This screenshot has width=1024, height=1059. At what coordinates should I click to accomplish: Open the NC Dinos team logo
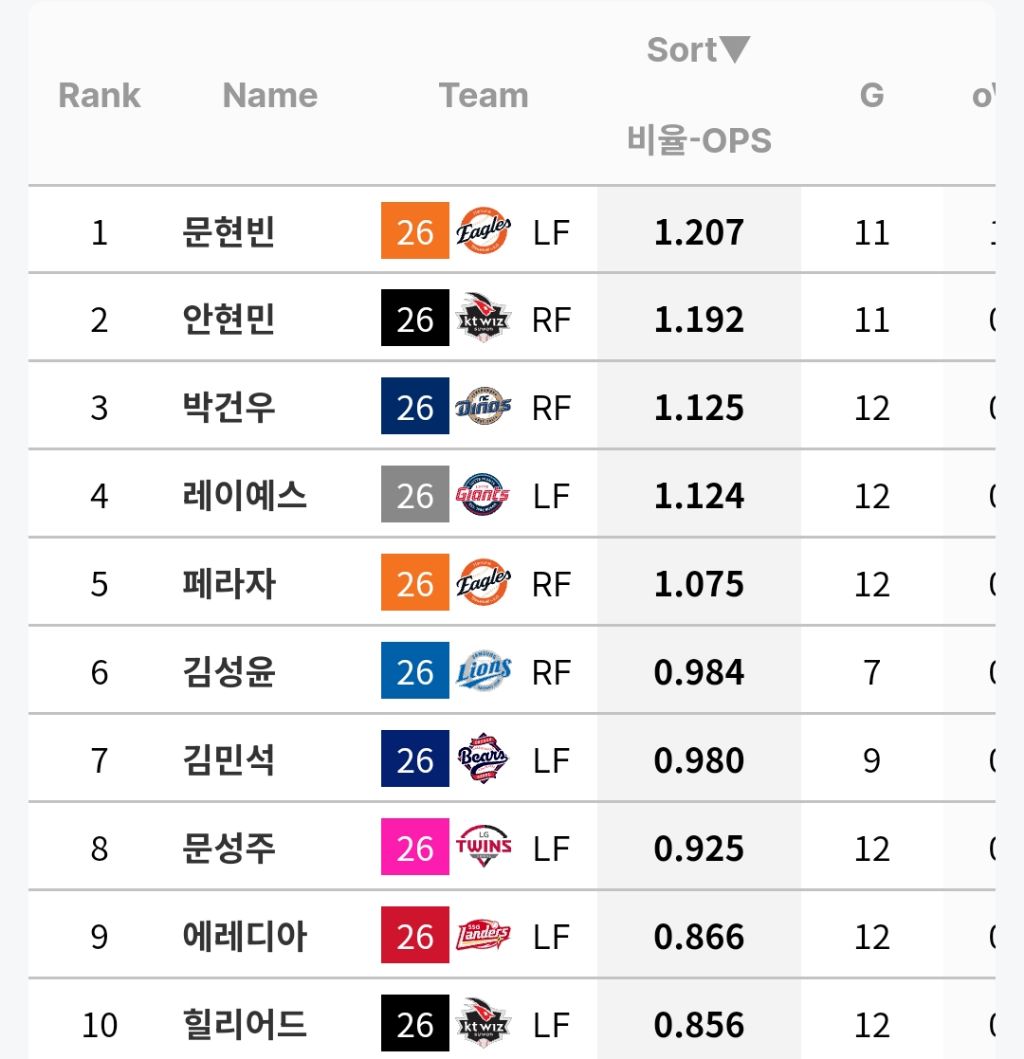(x=483, y=407)
